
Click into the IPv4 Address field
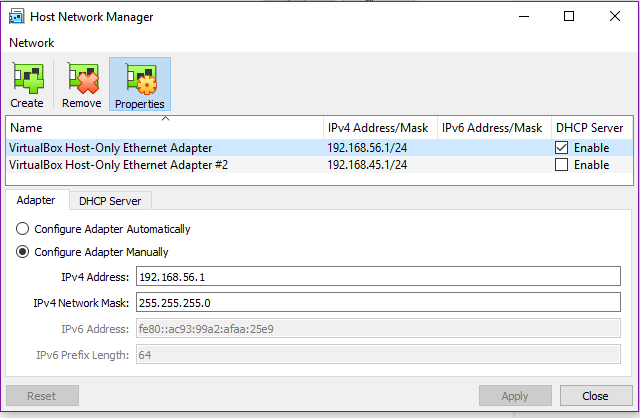[x=378, y=277]
